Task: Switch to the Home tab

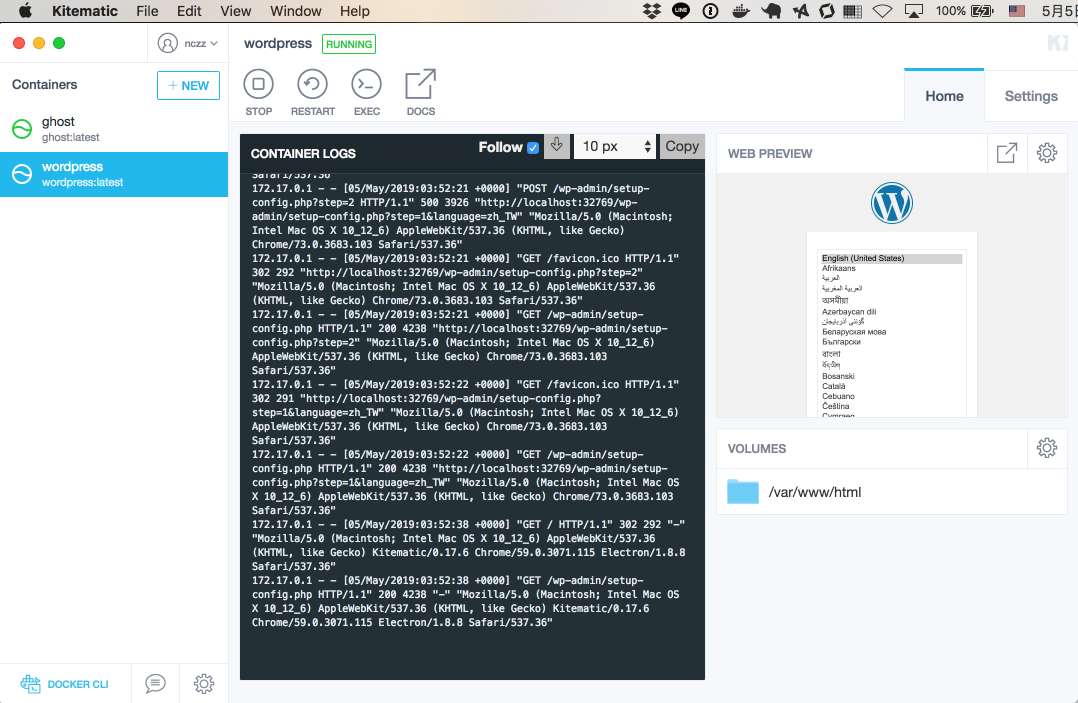Action: 944,96
